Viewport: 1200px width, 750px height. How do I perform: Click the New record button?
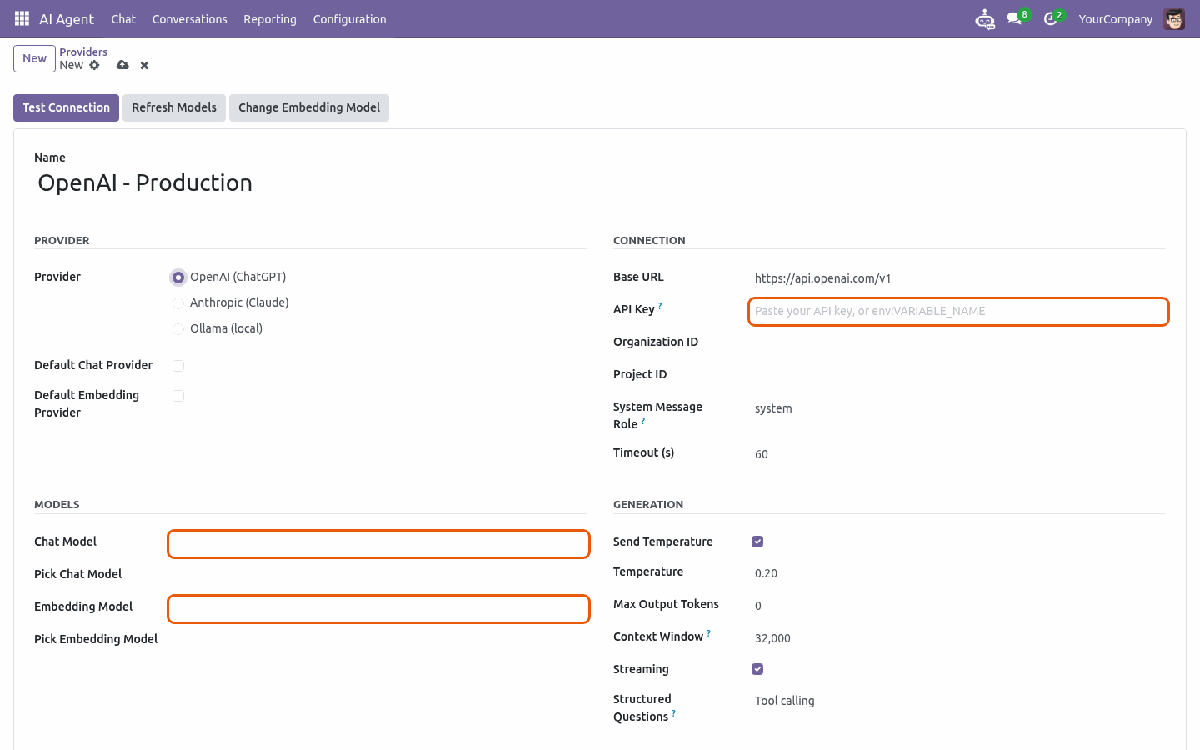coord(34,58)
